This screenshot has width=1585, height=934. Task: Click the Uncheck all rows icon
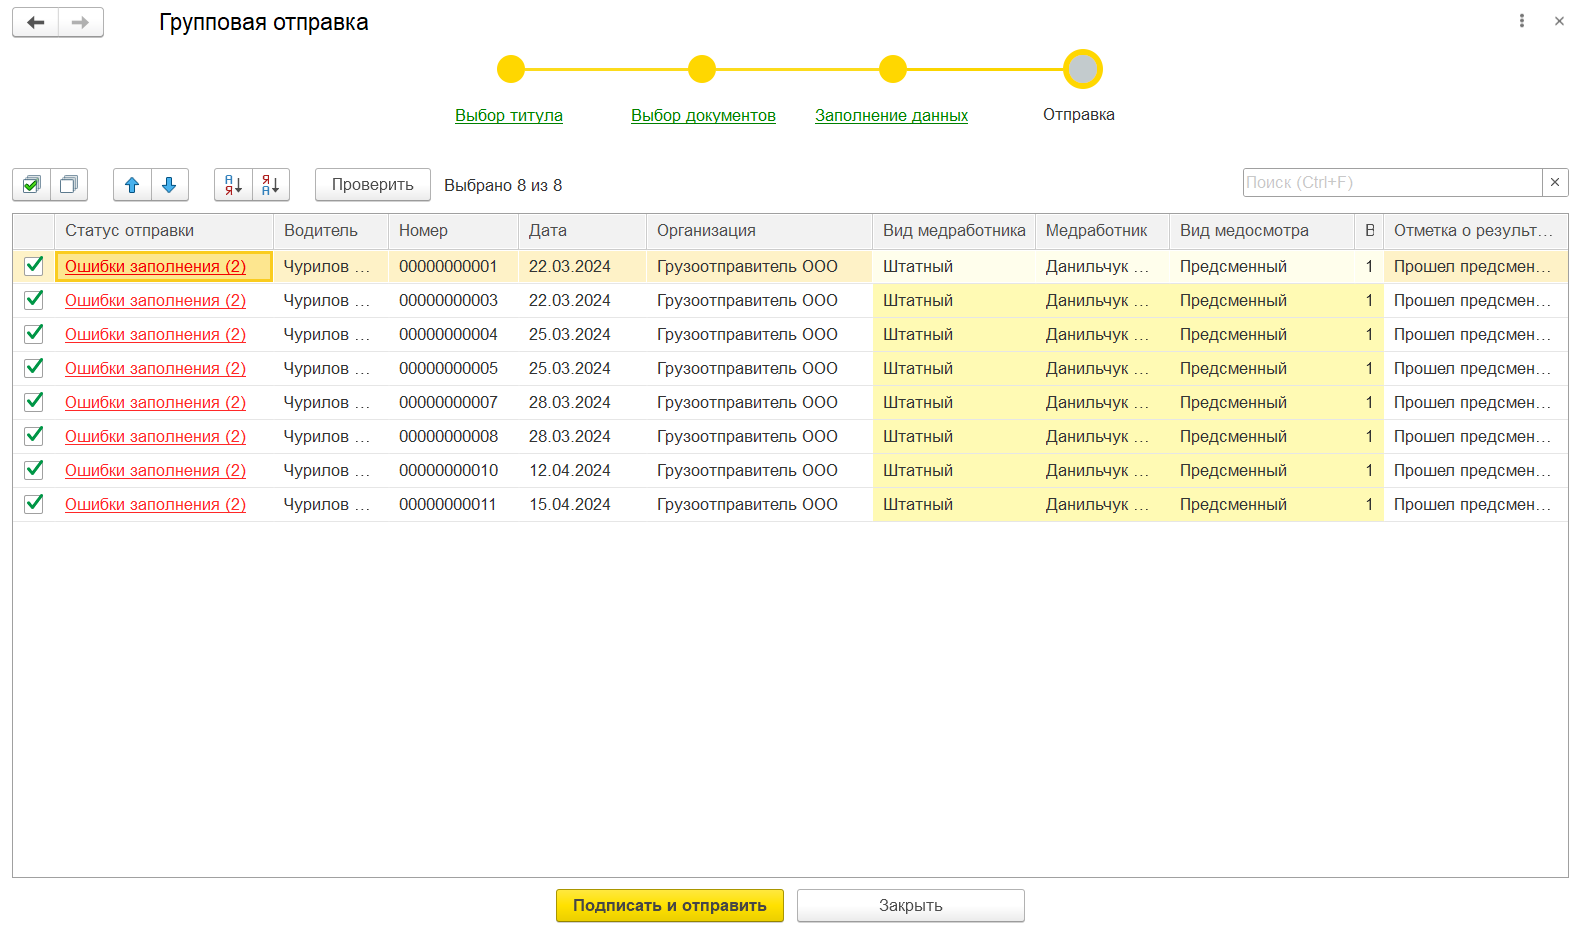click(x=69, y=185)
